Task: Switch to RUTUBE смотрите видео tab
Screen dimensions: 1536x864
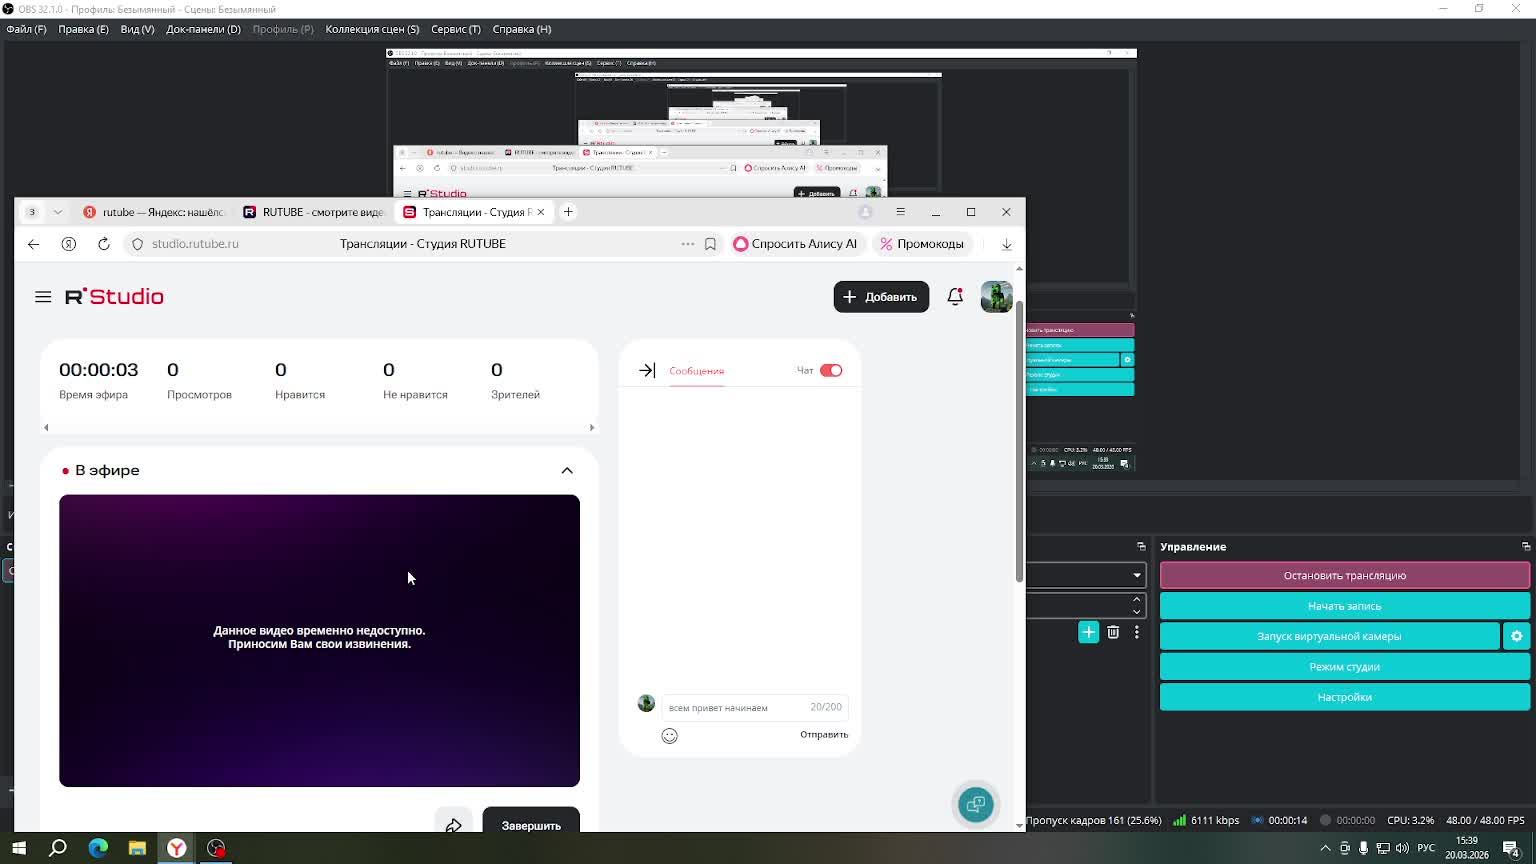Action: click(x=314, y=212)
